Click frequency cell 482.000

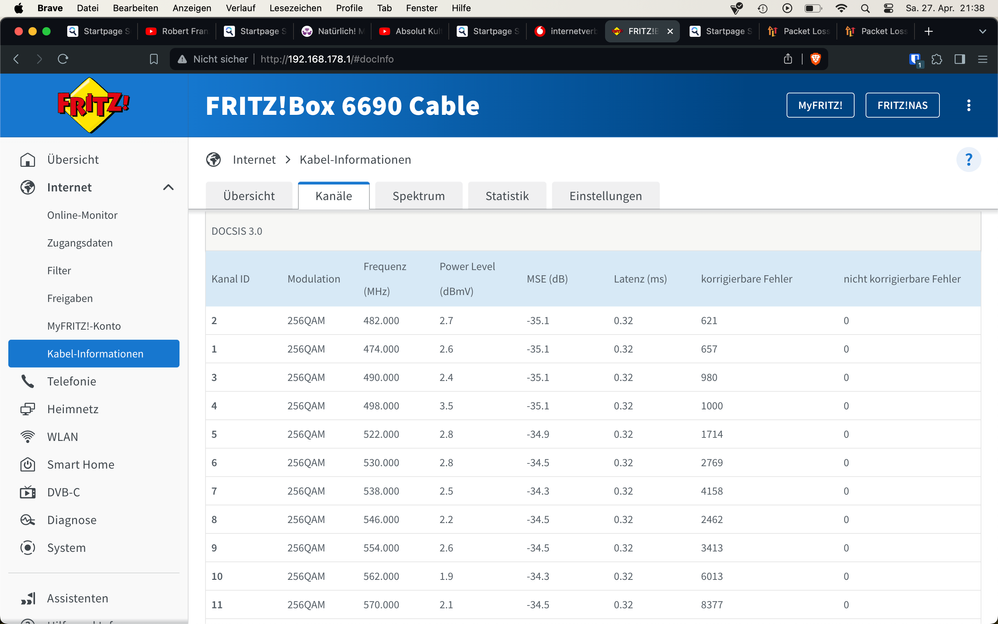[x=381, y=321]
